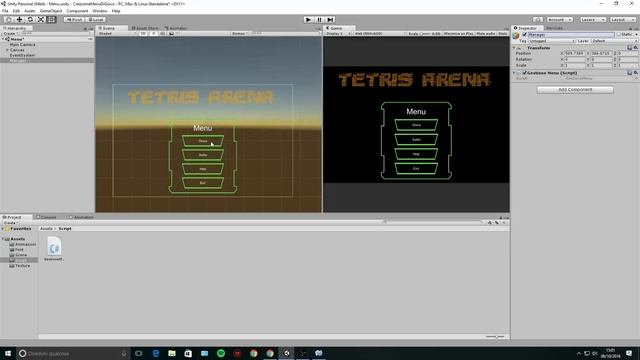Viewport: 640px width, 360px height.
Task: Open the Layer dropdown in Inspector
Action: (x=614, y=41)
